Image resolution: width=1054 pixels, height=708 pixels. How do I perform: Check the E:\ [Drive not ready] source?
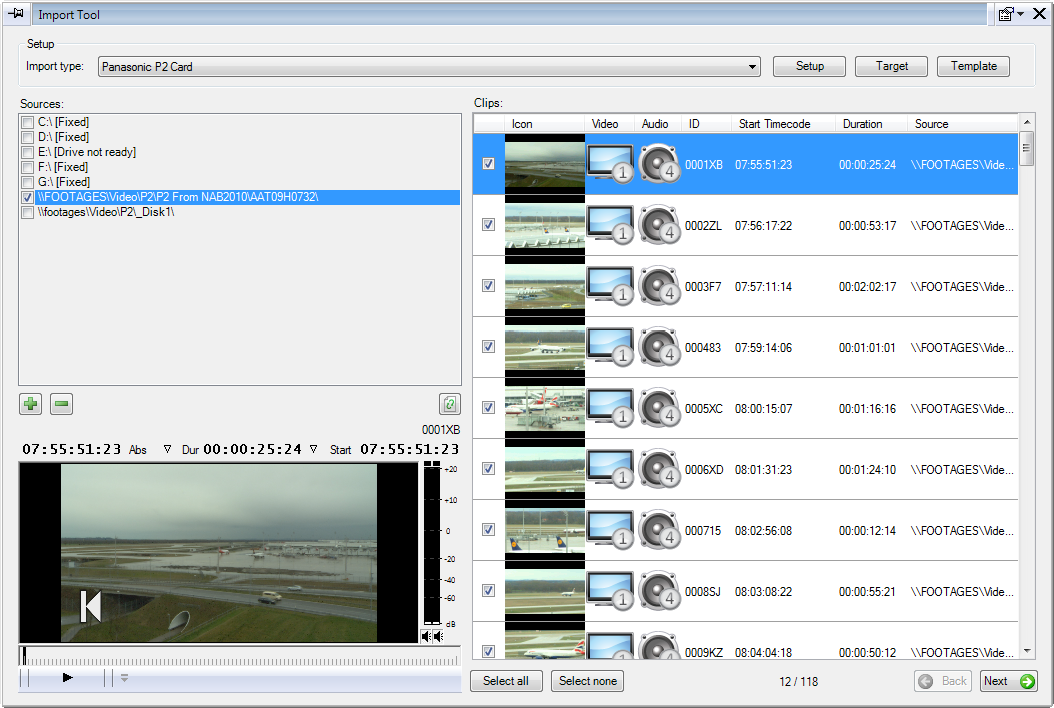(28, 153)
